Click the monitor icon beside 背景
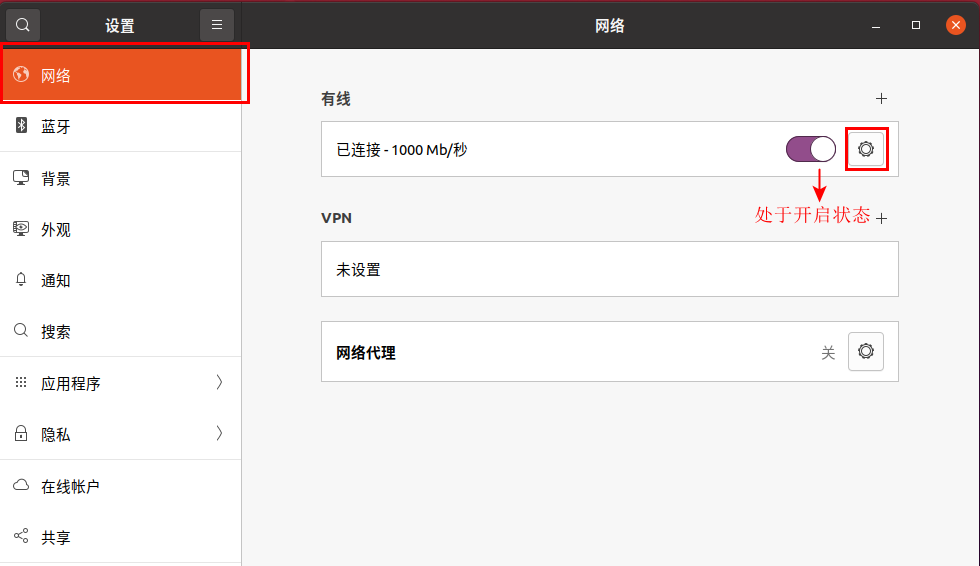This screenshot has height=566, width=980. 21,177
